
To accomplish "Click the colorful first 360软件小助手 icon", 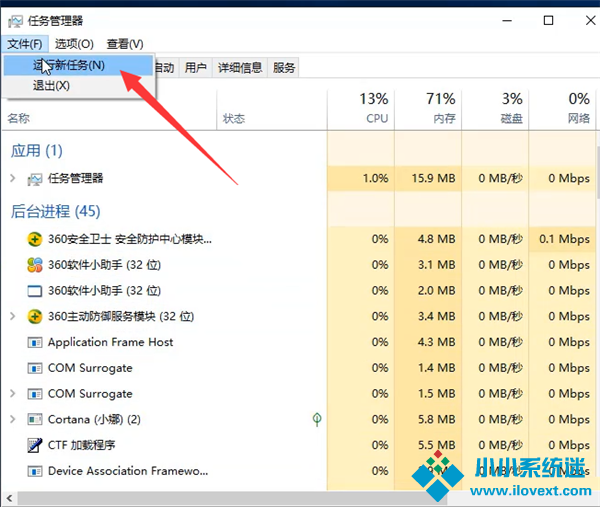I will click(x=34, y=265).
